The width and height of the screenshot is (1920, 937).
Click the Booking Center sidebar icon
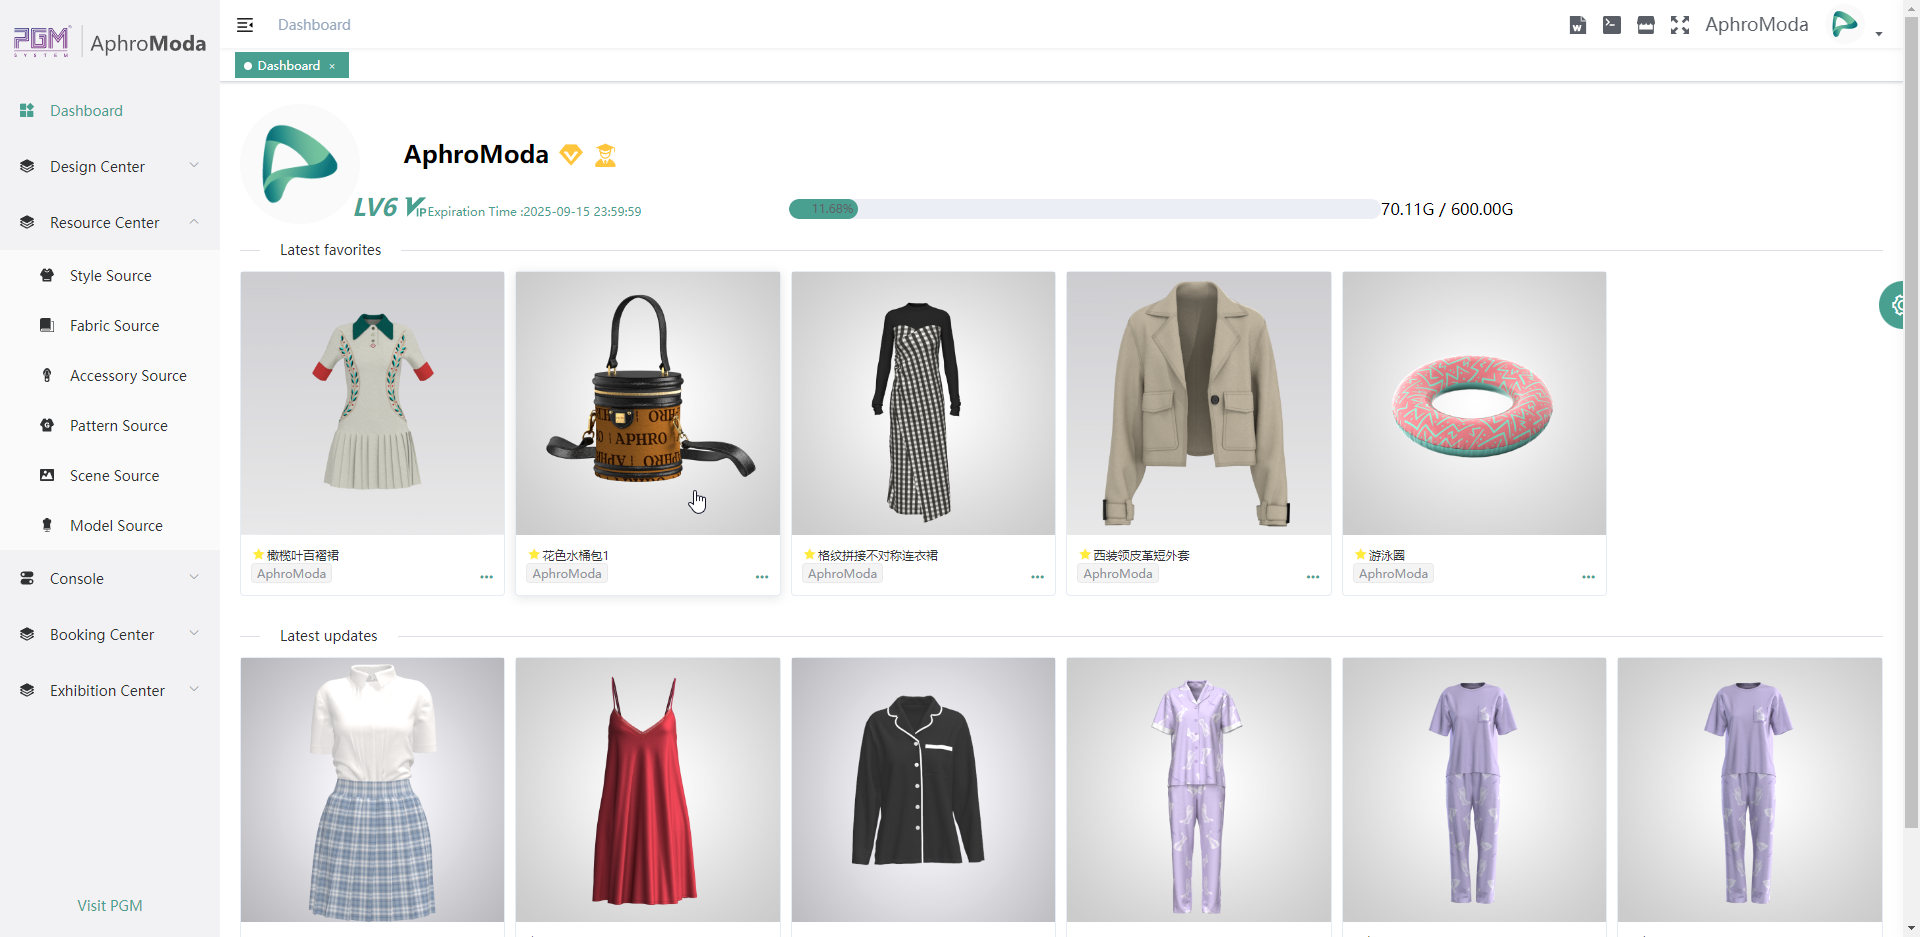pos(27,635)
